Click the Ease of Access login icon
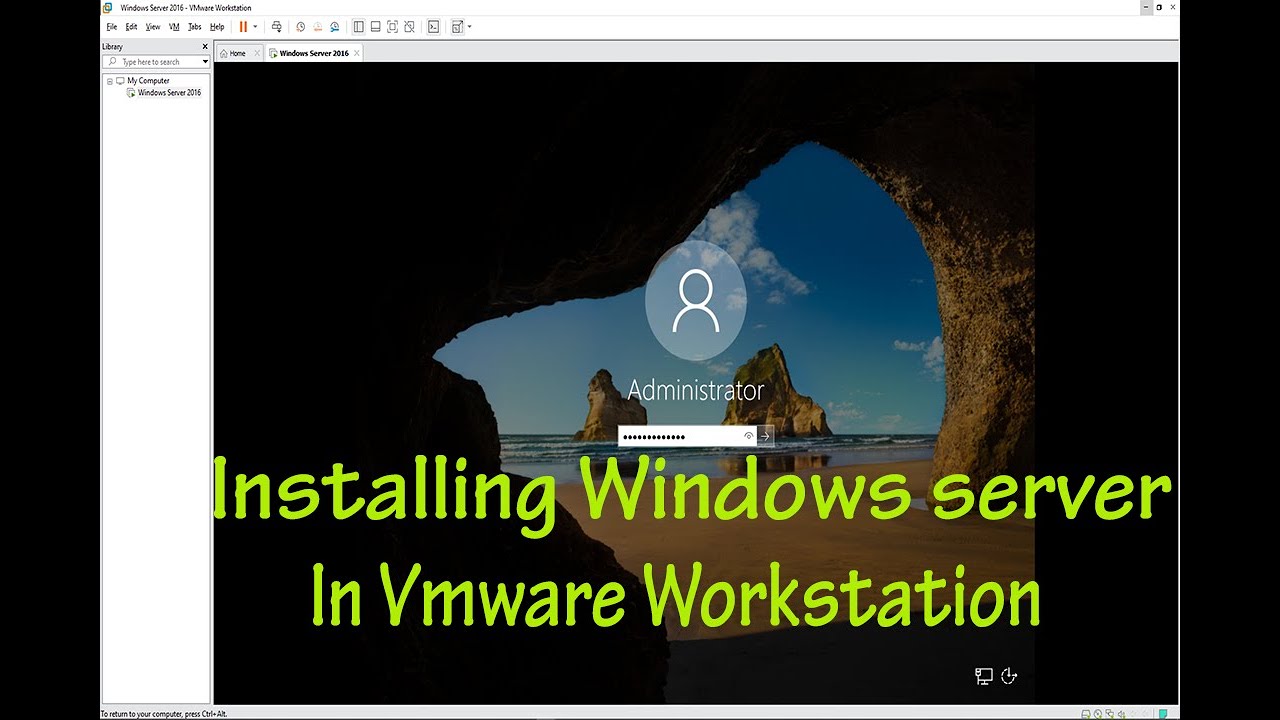 1009,676
